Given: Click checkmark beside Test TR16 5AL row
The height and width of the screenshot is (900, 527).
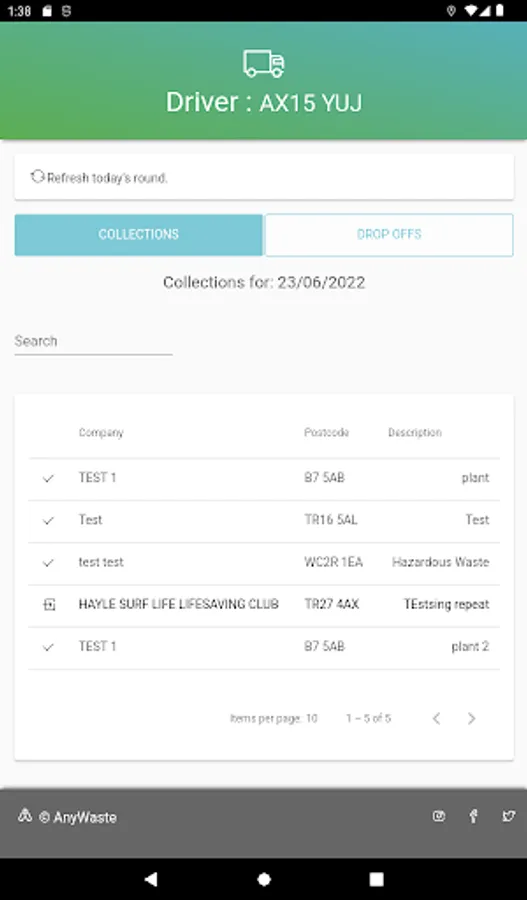Looking at the screenshot, I should tap(48, 521).
